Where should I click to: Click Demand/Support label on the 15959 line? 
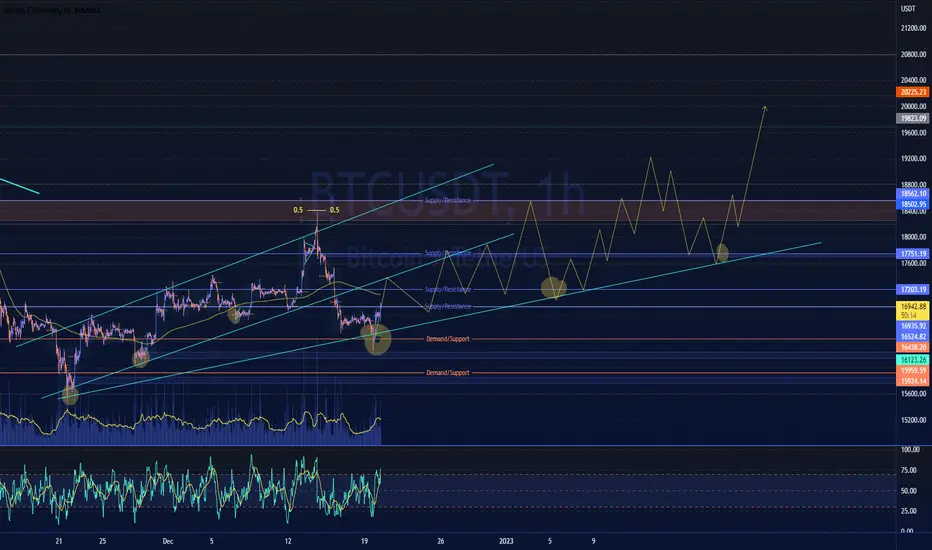click(x=448, y=373)
